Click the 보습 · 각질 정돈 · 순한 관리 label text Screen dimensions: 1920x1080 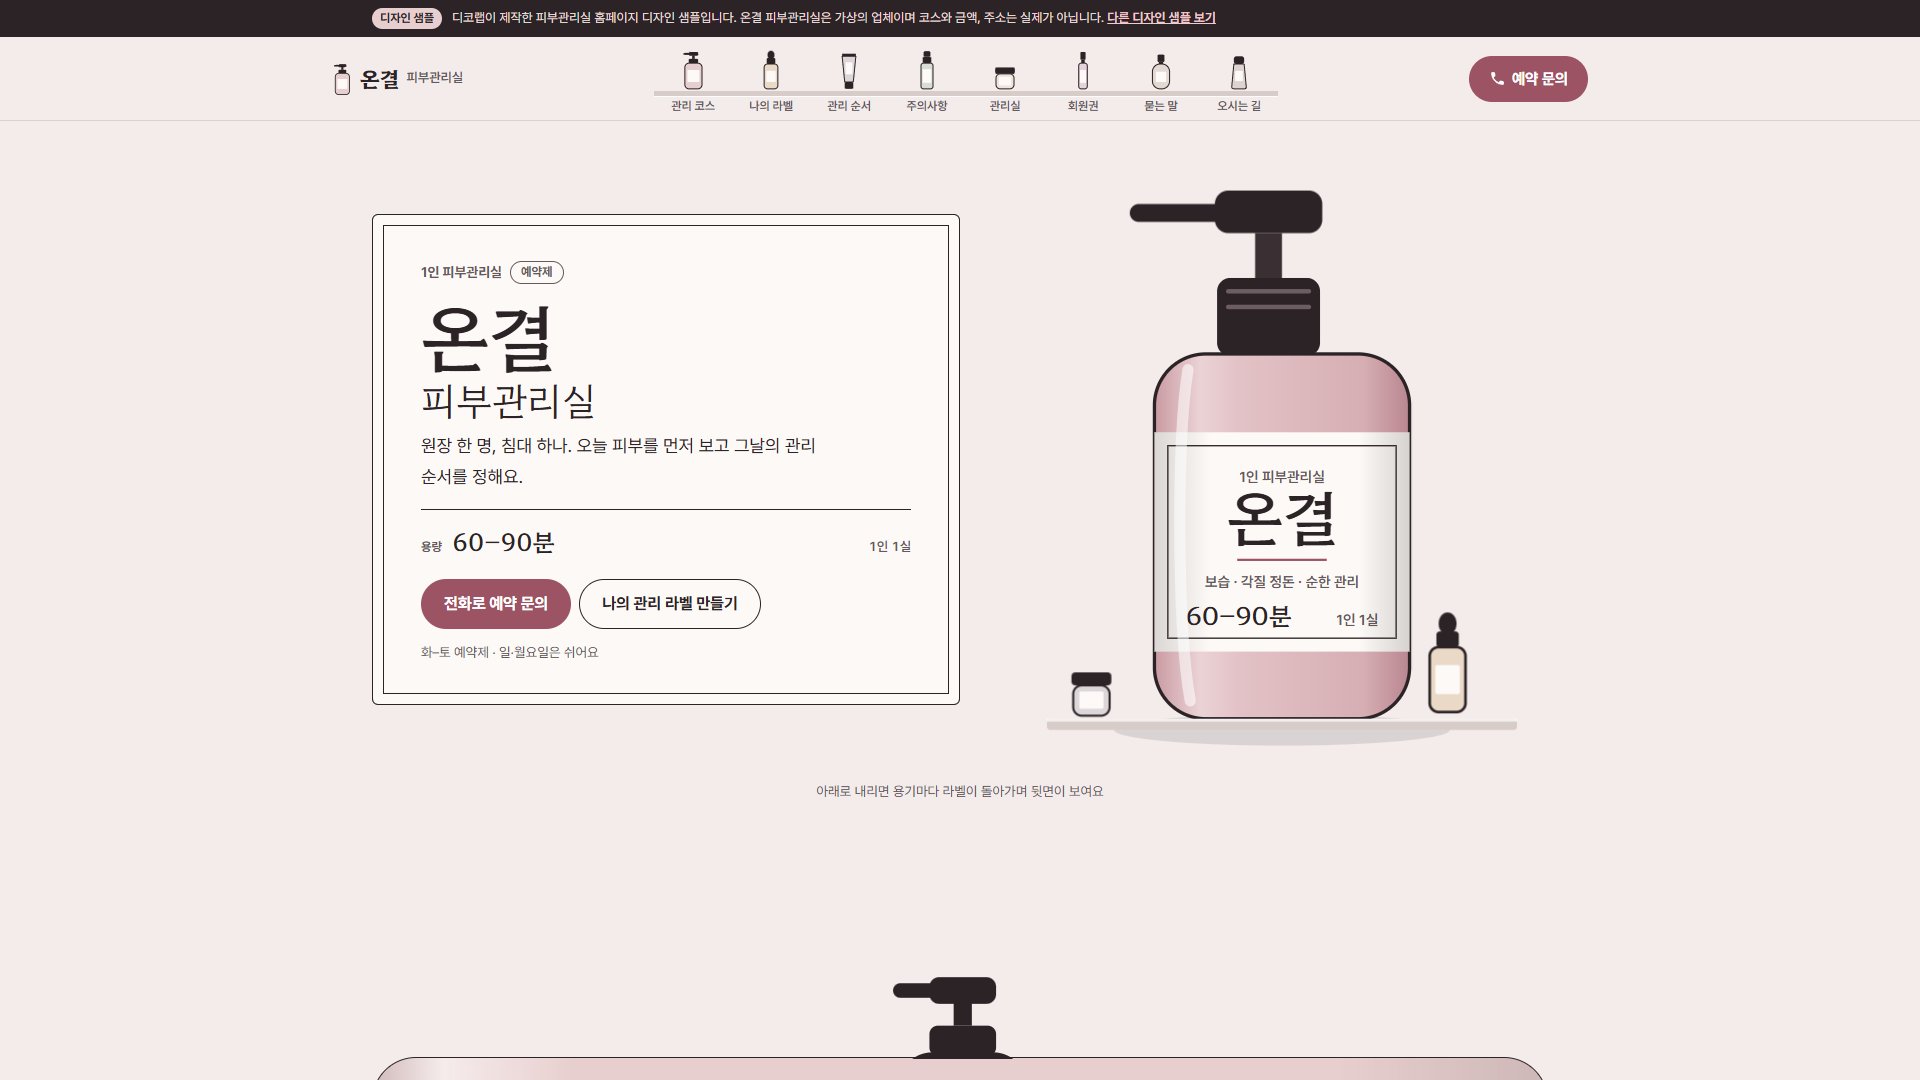[x=1282, y=582]
